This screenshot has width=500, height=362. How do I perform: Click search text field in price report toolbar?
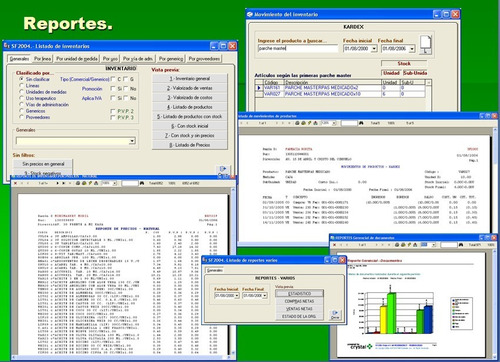point(130,183)
